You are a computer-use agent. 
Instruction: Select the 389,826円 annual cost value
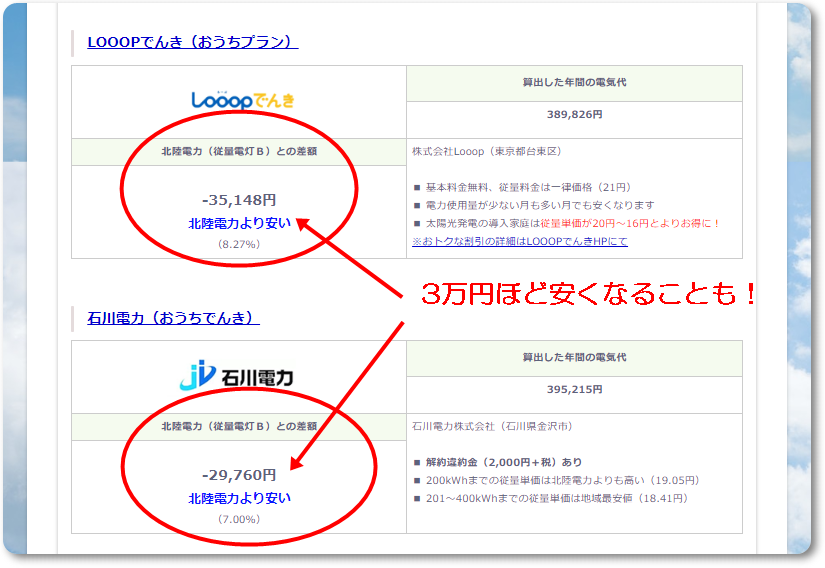pyautogui.click(x=574, y=114)
